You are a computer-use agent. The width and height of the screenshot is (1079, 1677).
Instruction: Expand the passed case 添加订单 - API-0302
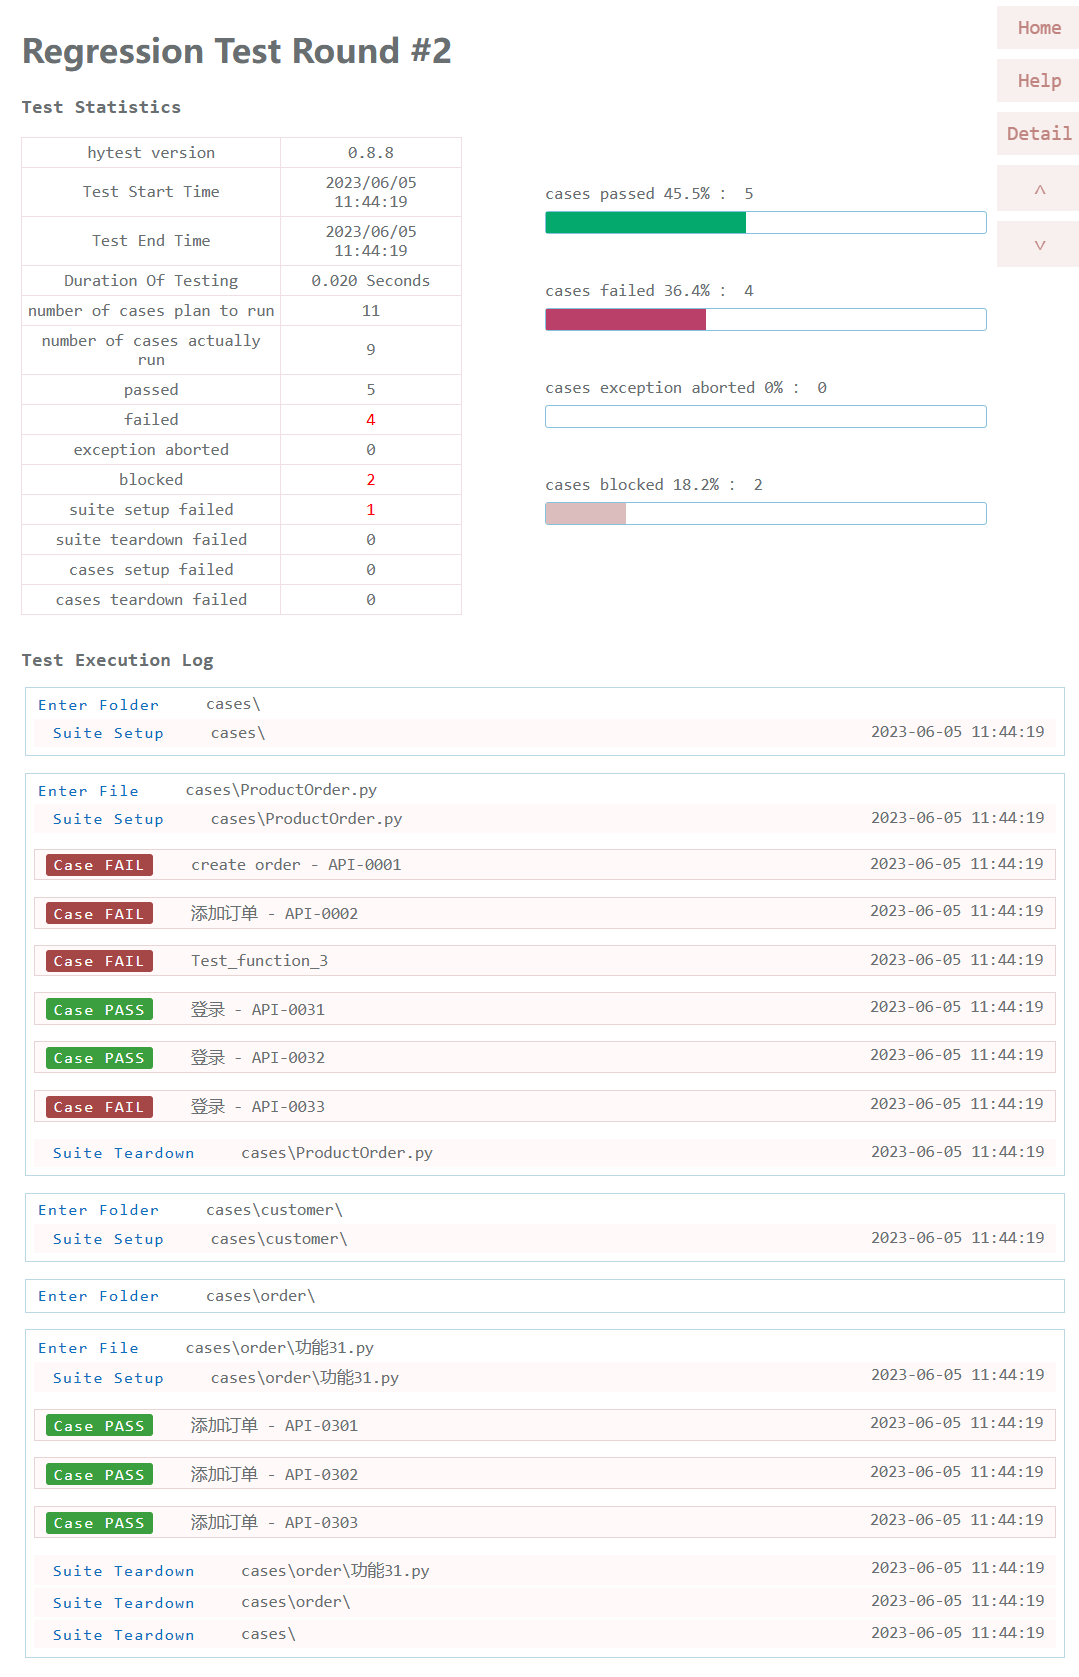(545, 1475)
